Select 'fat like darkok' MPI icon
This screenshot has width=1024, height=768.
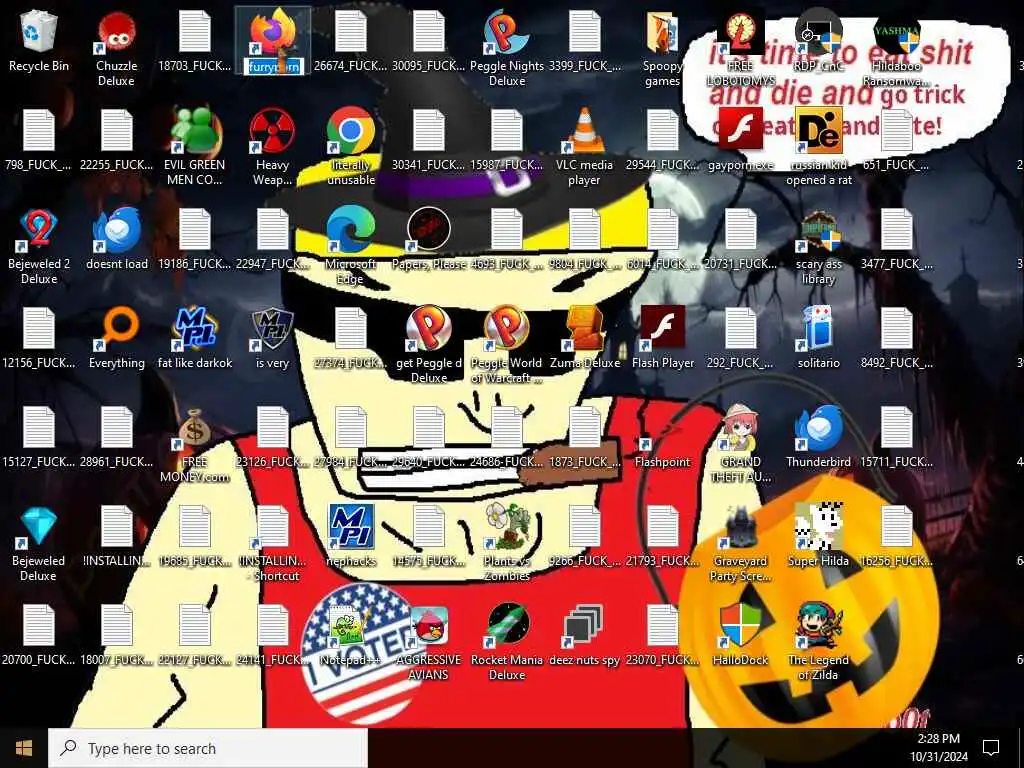tap(195, 329)
